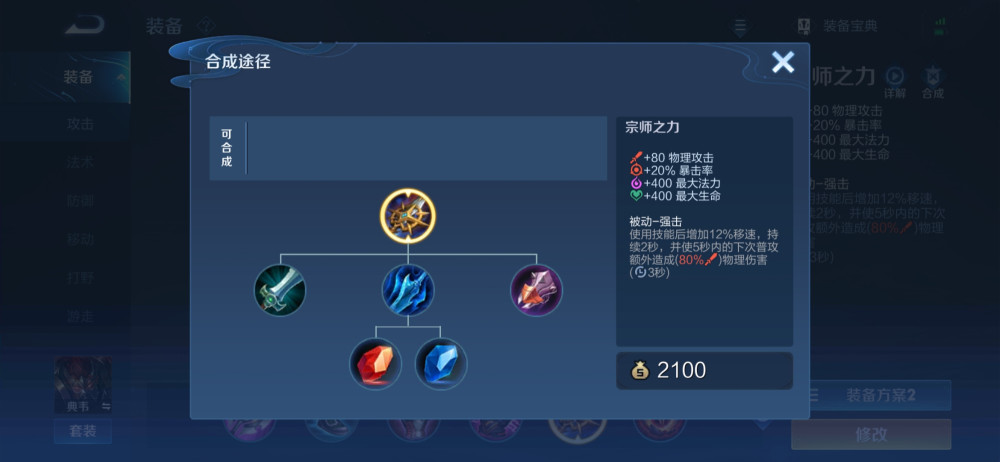Open the blue gauntlet component icon
This screenshot has height=462, width=1000.
click(408, 290)
